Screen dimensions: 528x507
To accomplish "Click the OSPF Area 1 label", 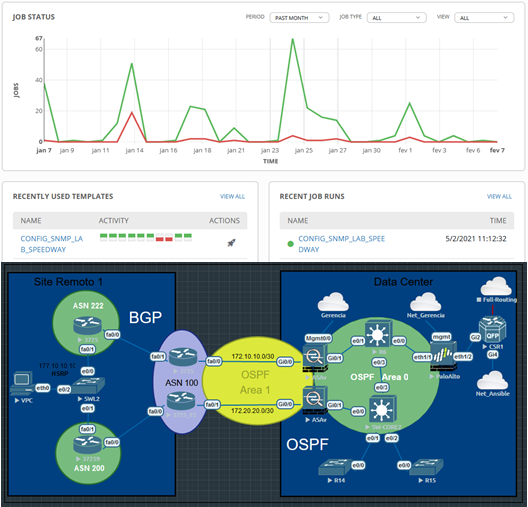I will (255, 382).
